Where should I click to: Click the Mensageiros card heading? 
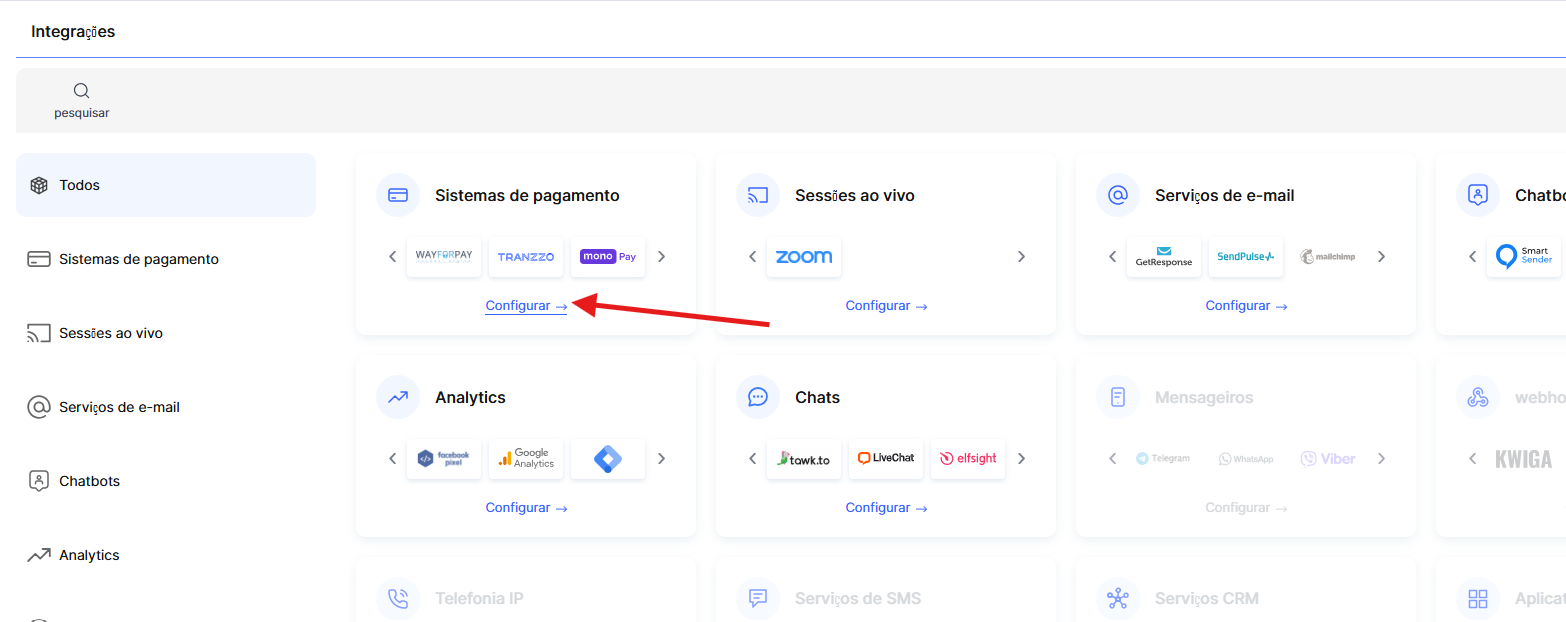pyautogui.click(x=1204, y=397)
